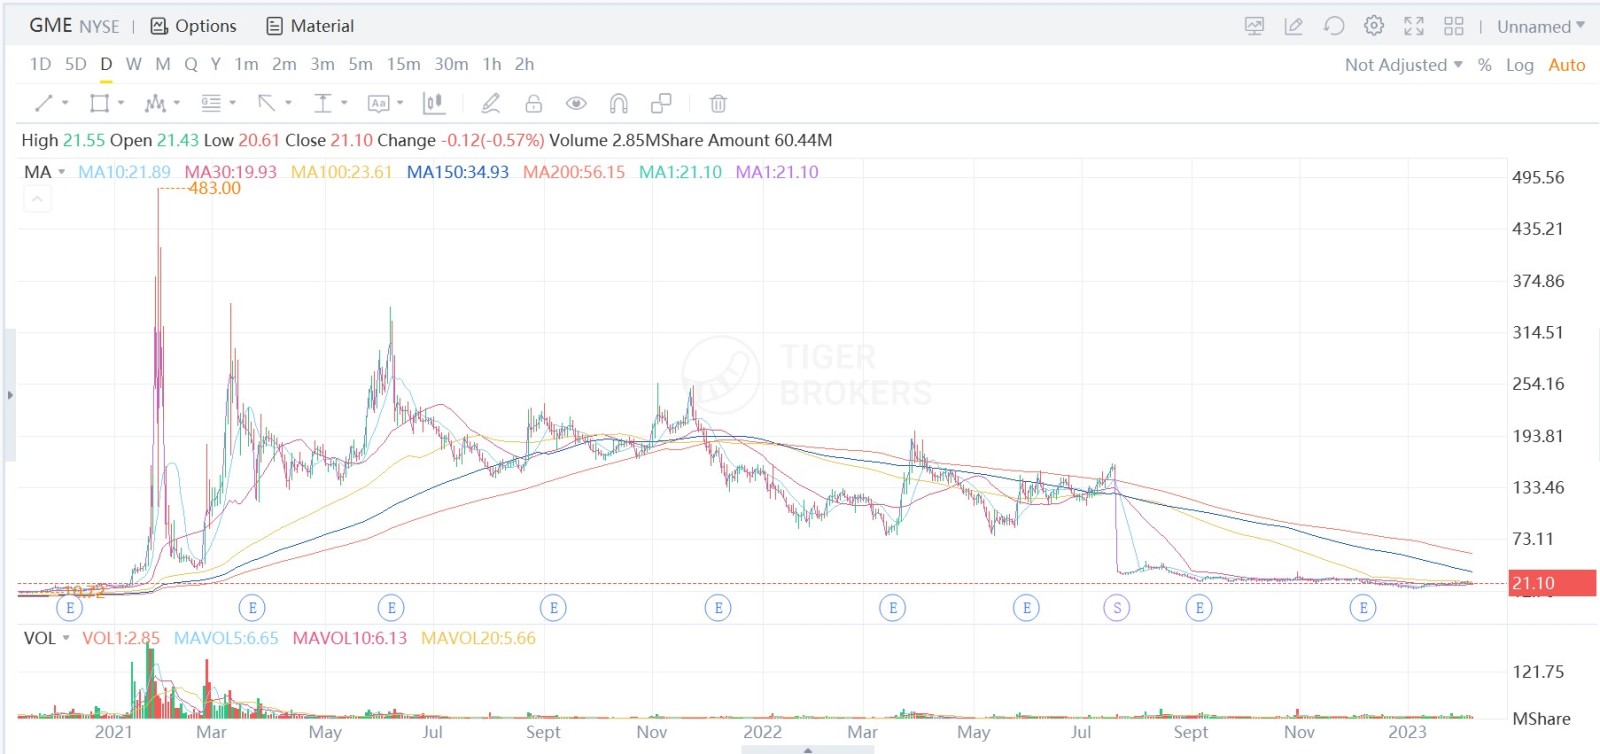The width and height of the screenshot is (1600, 754).
Task: Click the bottom chart range handle arrow
Action: click(808, 750)
